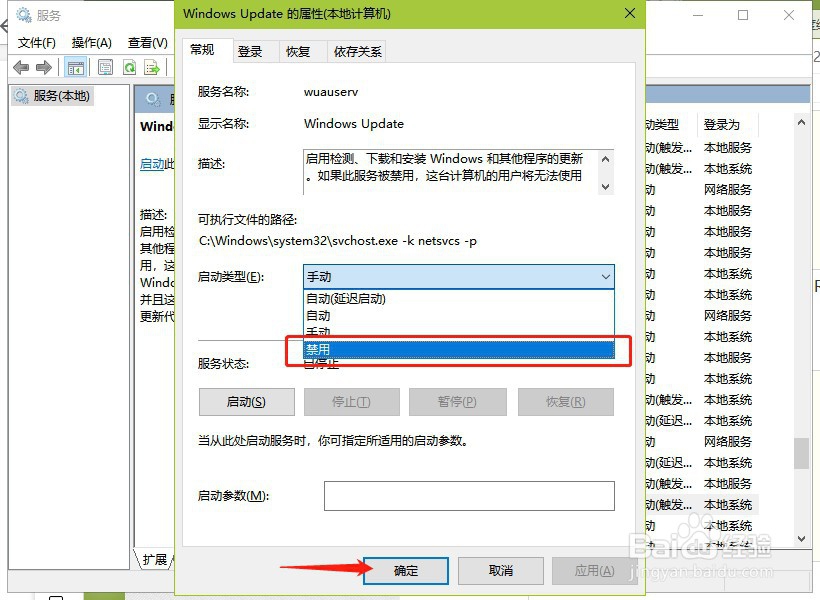The image size is (820, 600).
Task: Click the back arrow in Services toolbar
Action: (x=21, y=67)
